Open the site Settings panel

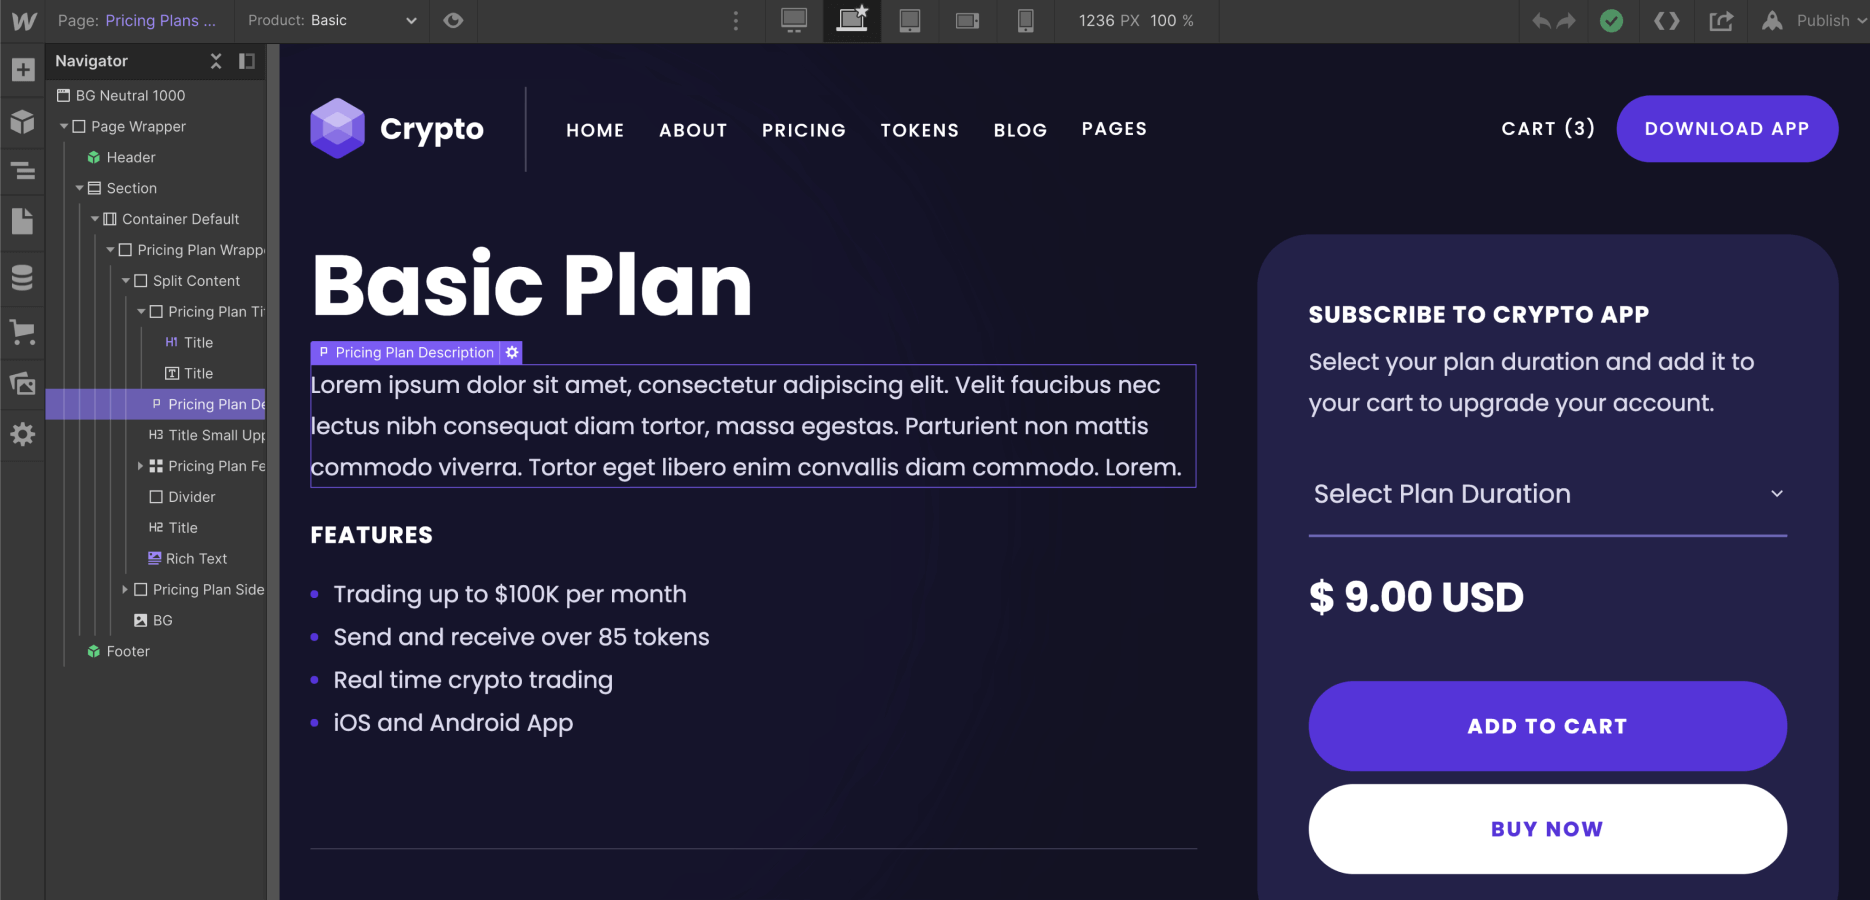pyautogui.click(x=22, y=434)
